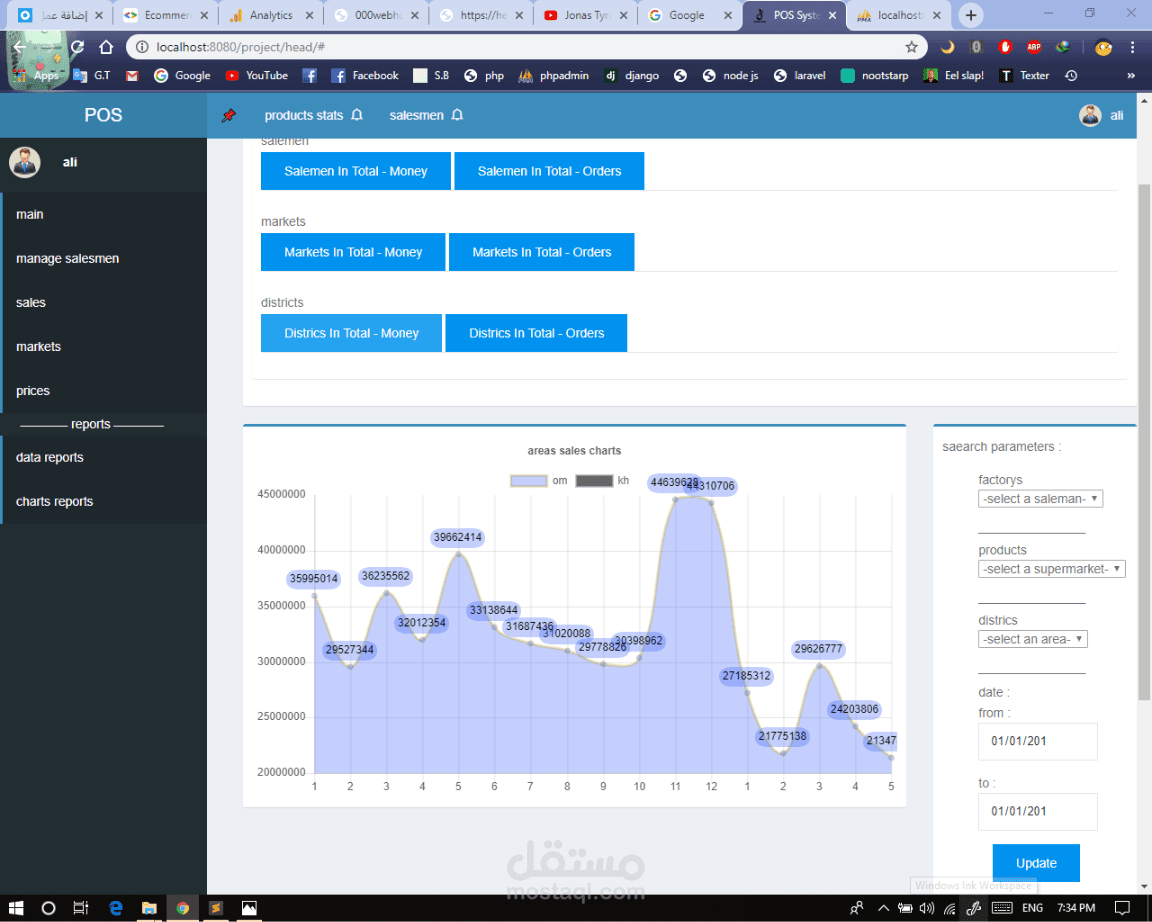Open Task View on the taskbar
1152x922 pixels.
[x=81, y=908]
